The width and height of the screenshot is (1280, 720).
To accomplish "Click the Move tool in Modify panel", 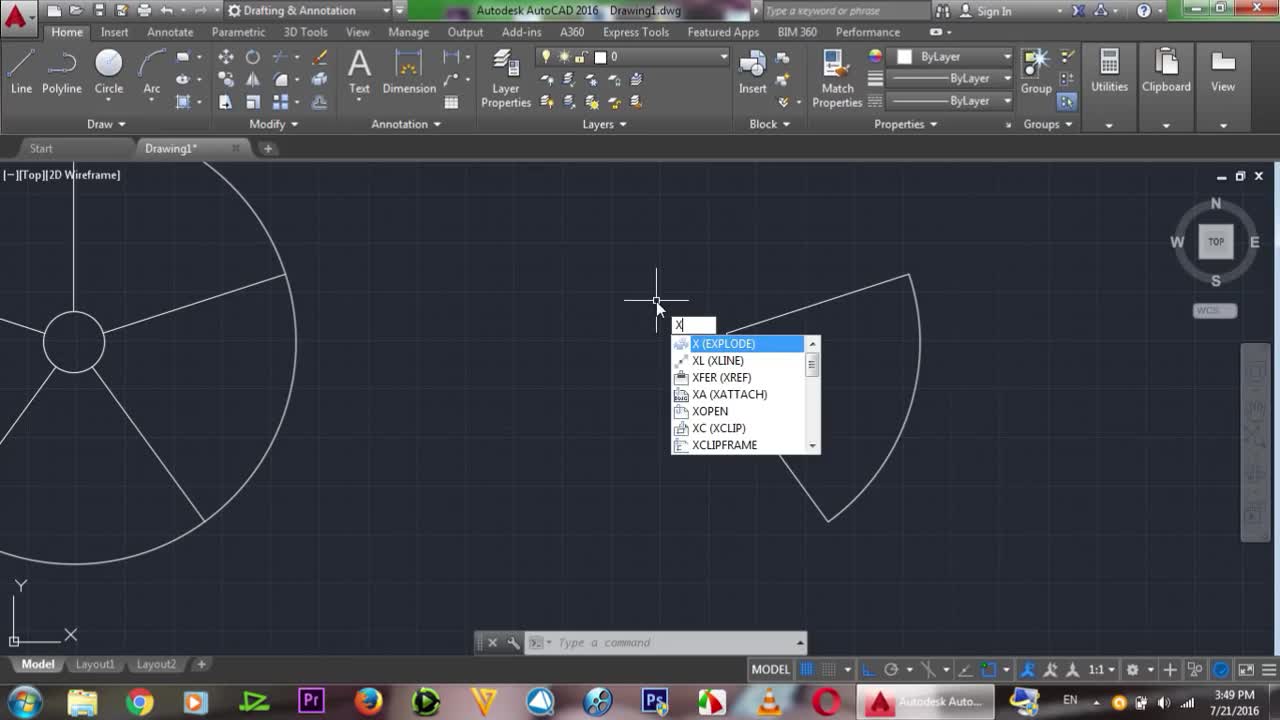I will click(226, 57).
